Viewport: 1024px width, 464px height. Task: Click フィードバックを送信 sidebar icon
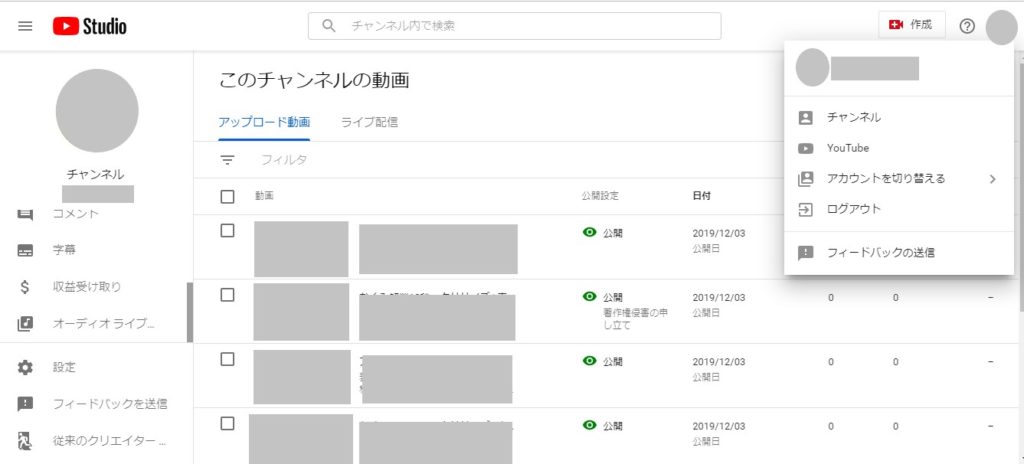click(25, 404)
